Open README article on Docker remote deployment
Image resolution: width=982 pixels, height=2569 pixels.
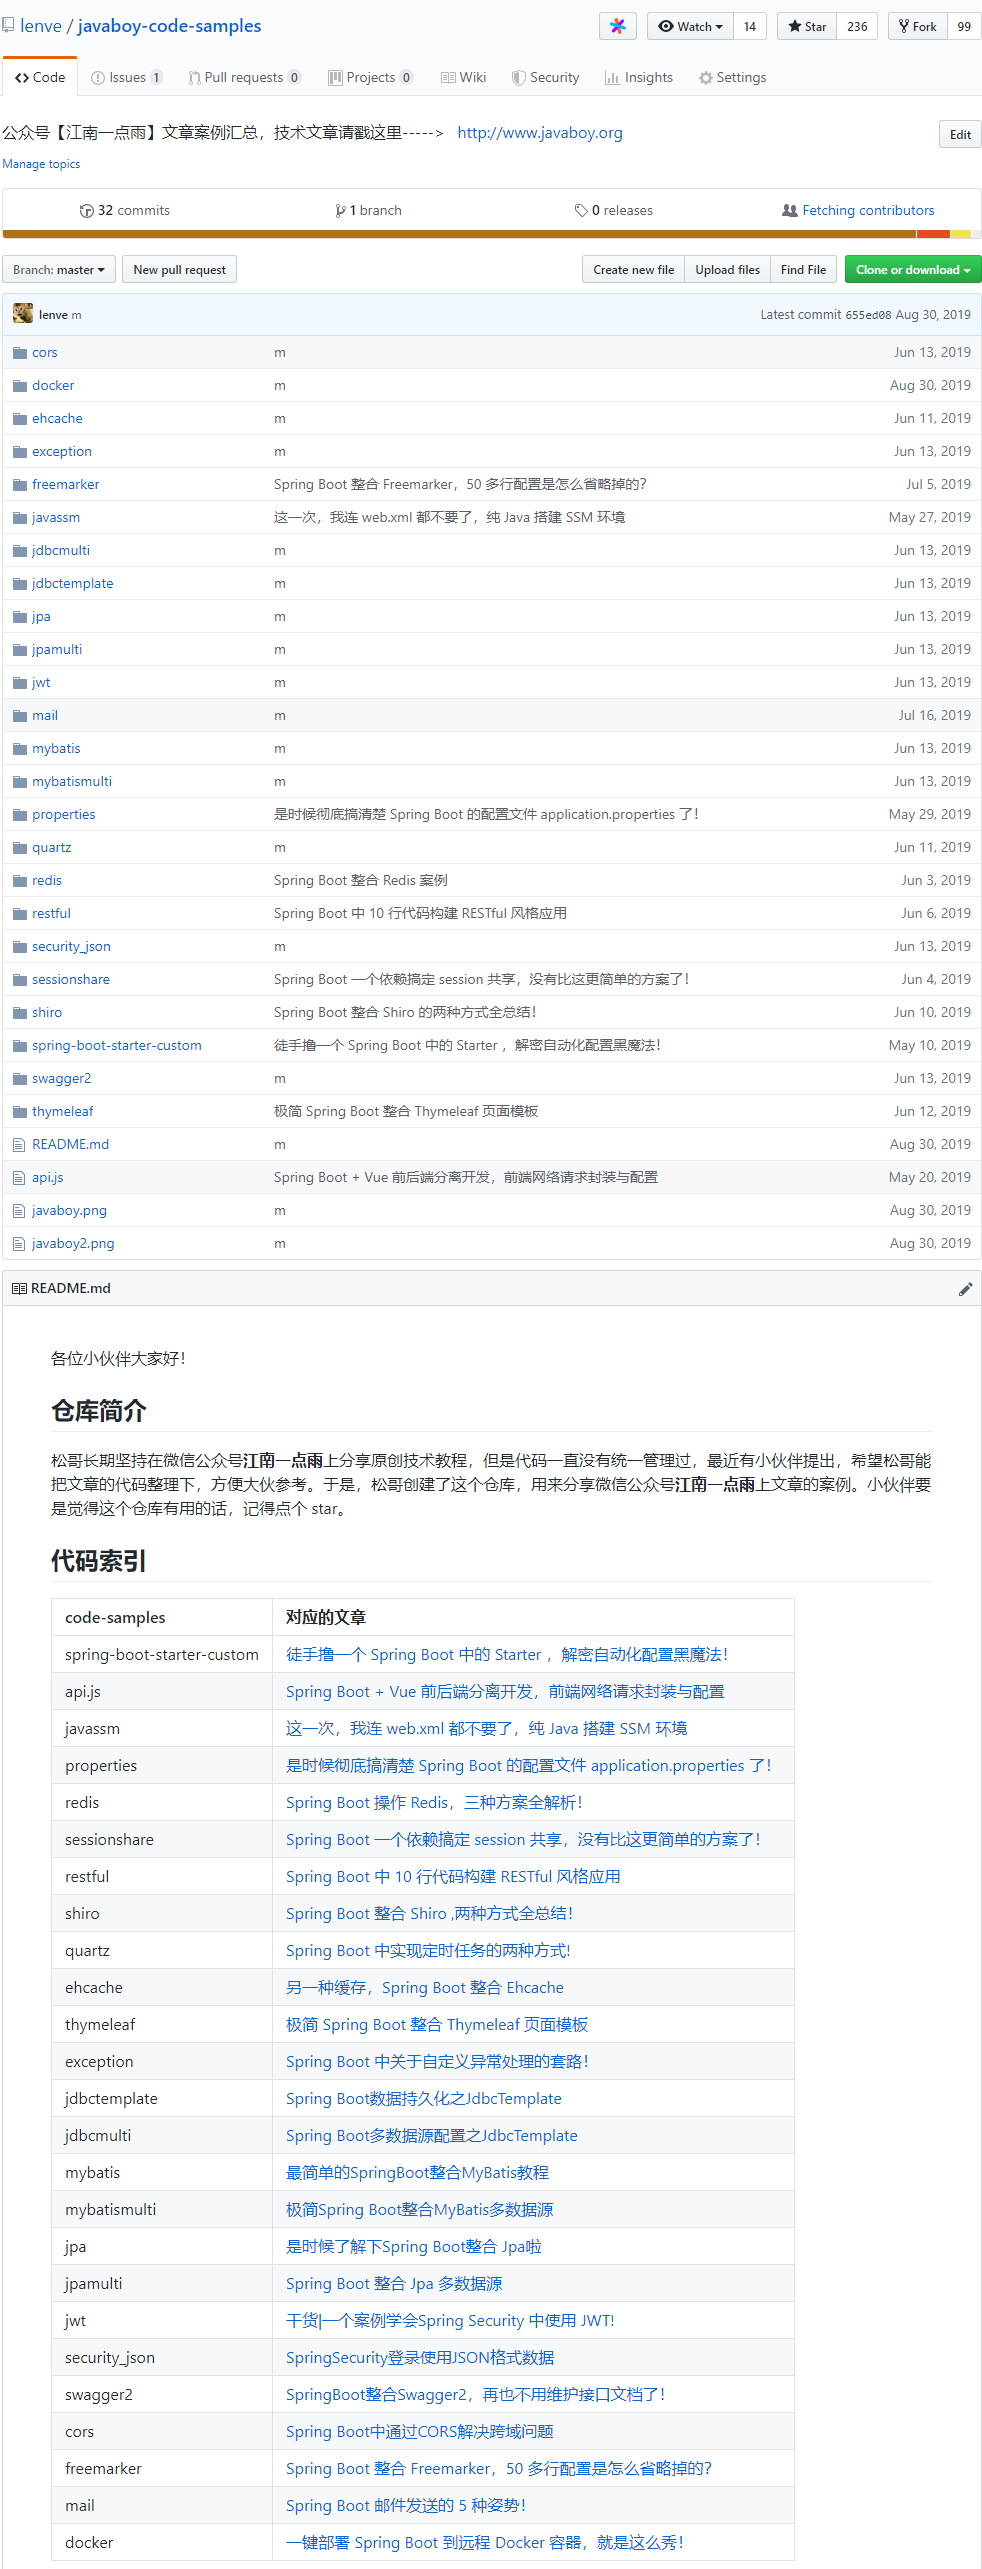[x=485, y=2543]
